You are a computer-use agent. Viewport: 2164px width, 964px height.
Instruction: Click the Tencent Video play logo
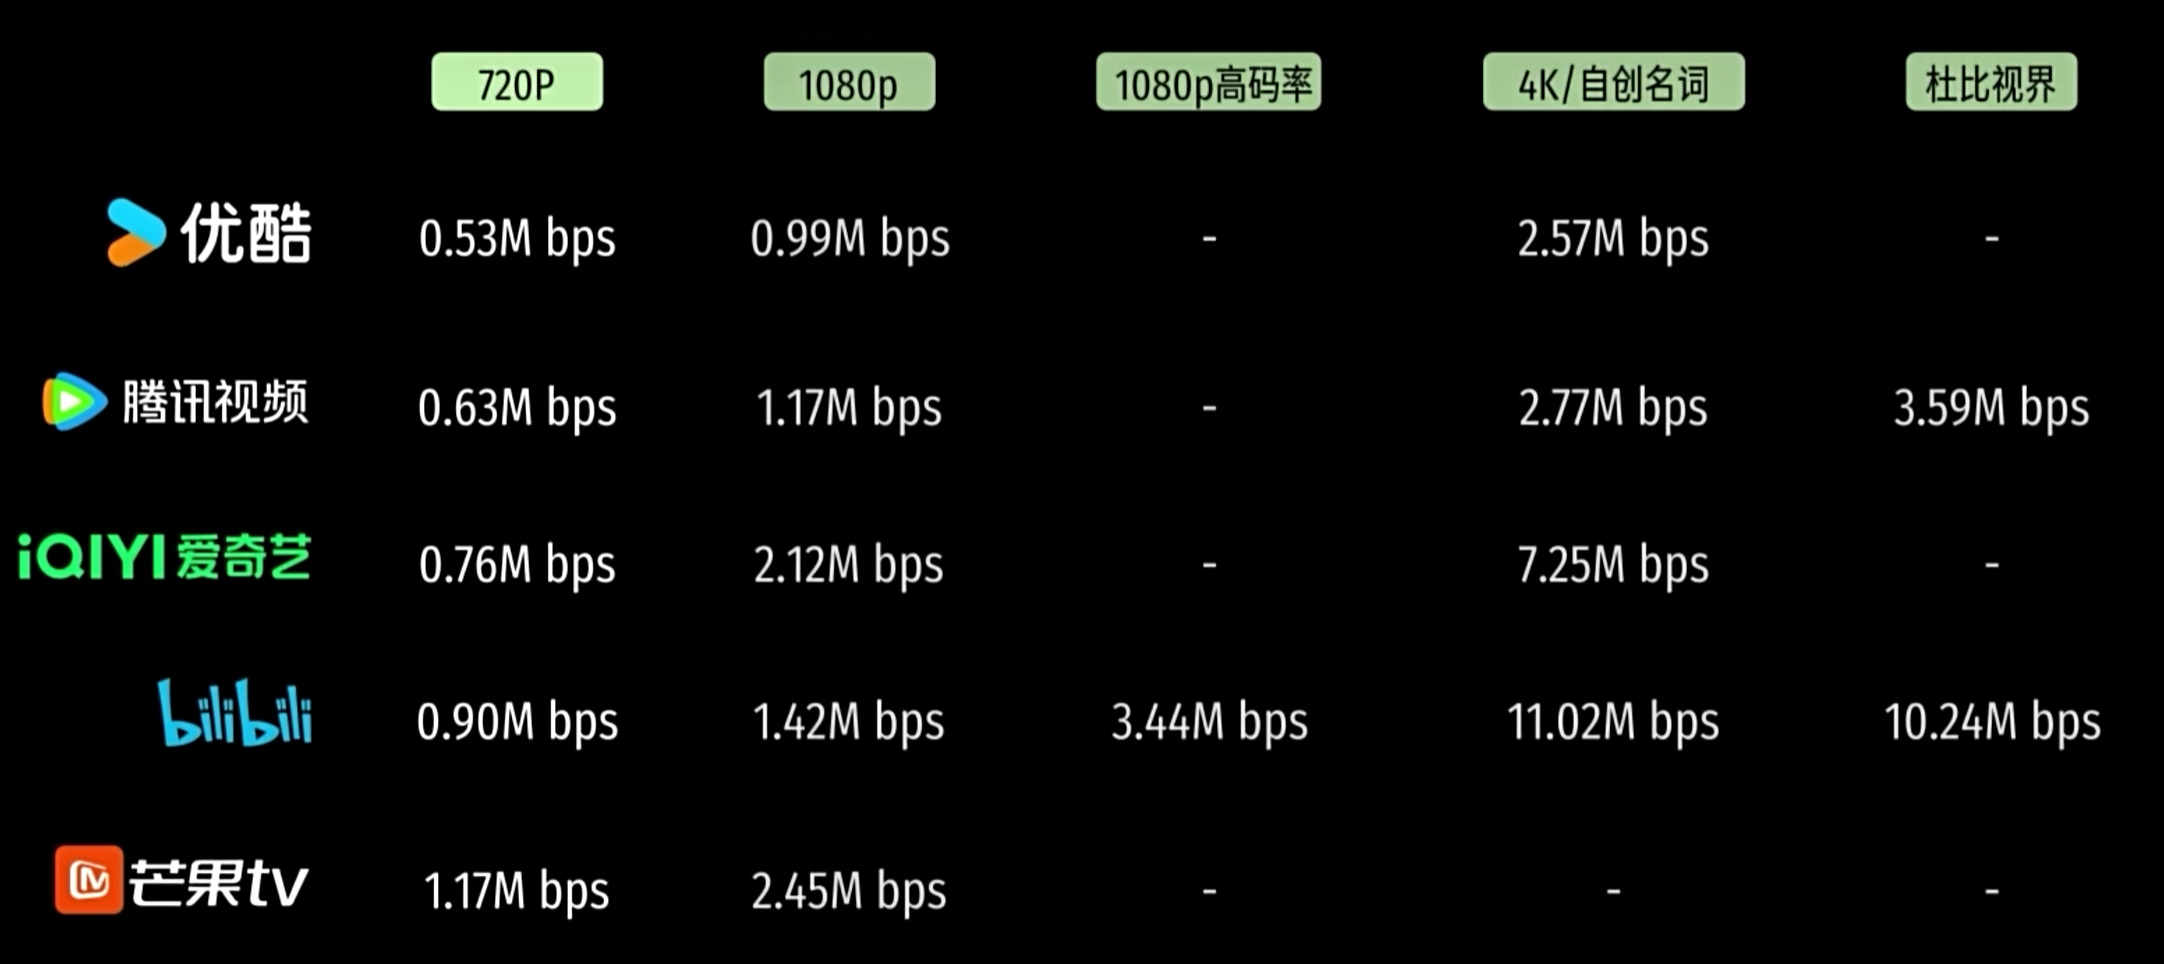tap(73, 402)
